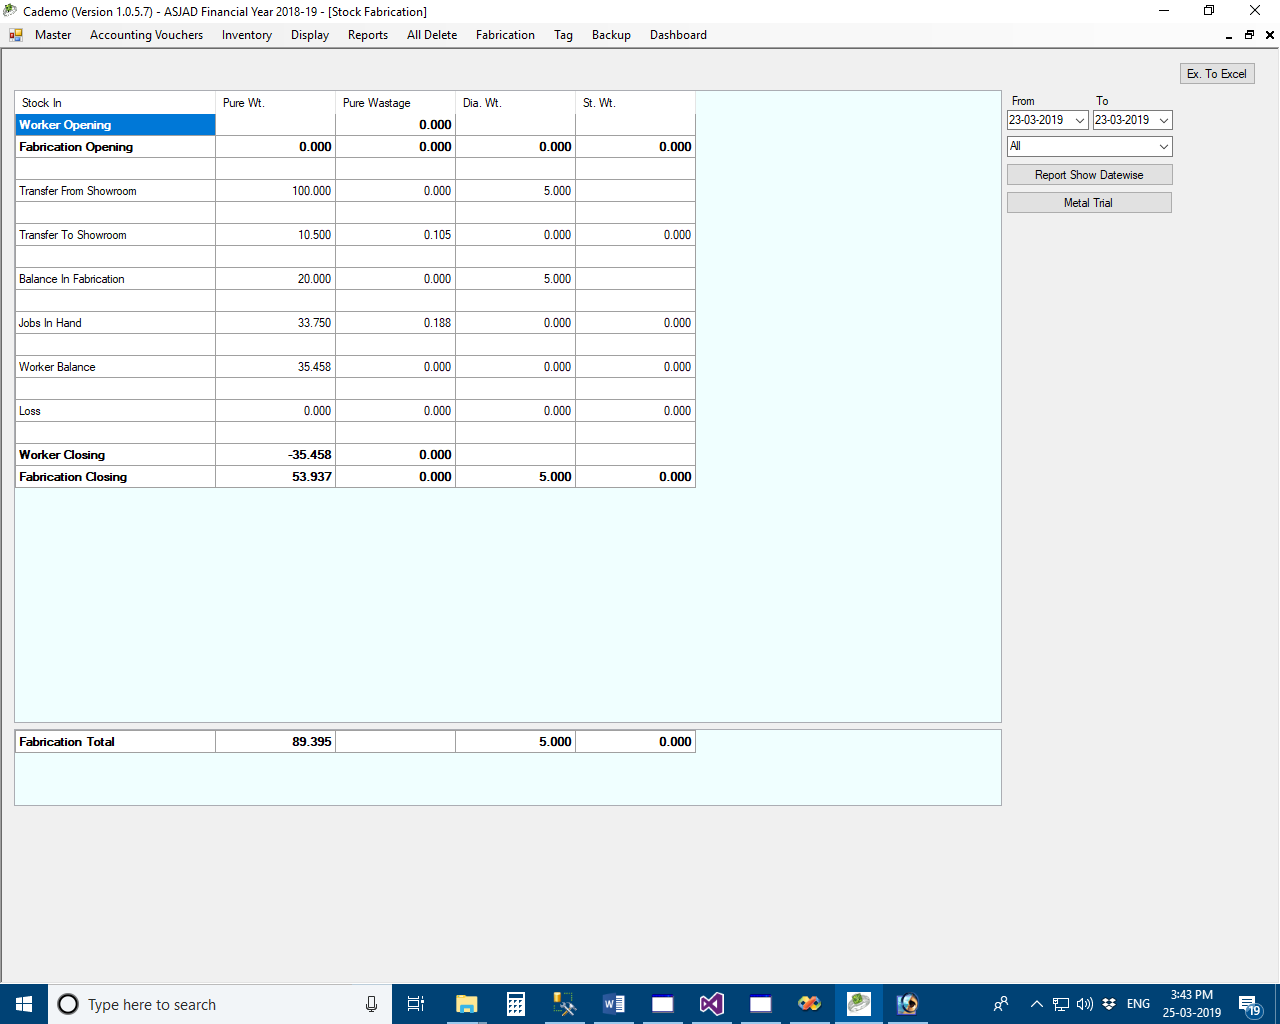This screenshot has width=1280, height=1024.
Task: Click the Ex. To Excel button
Action: [x=1216, y=74]
